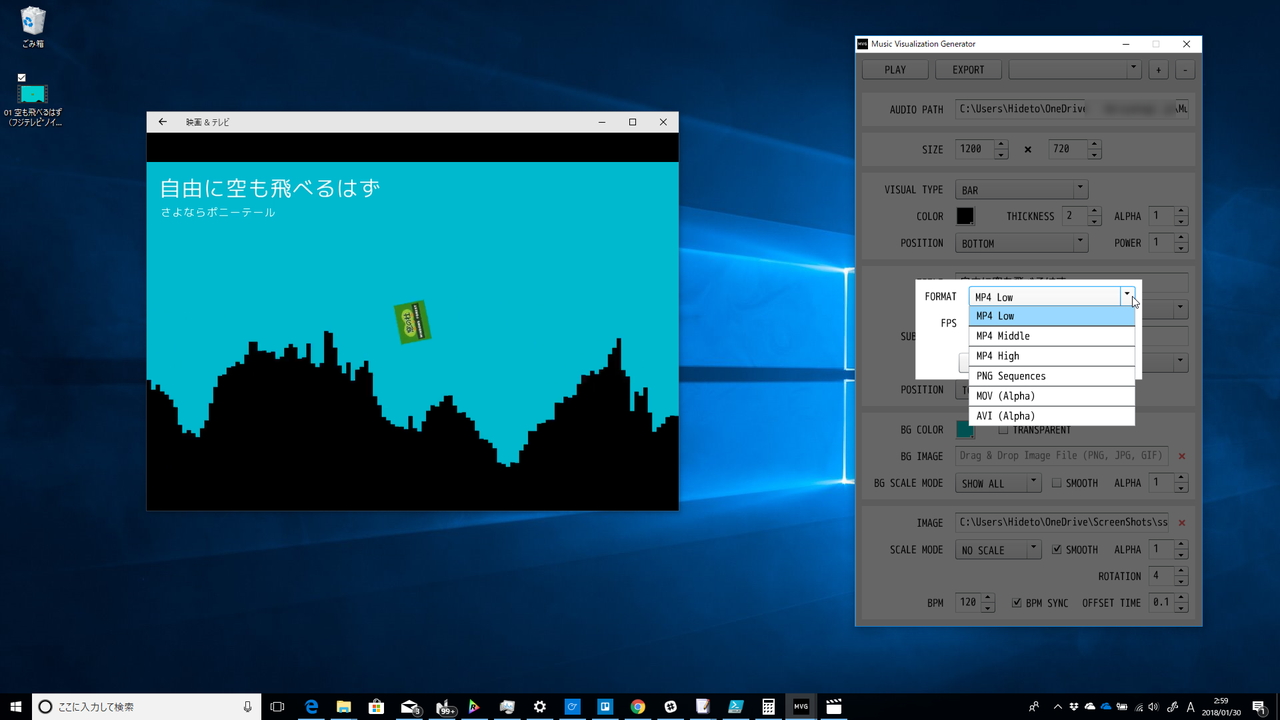The image size is (1280, 720).
Task: Choose MOV (Alpha) in the format list
Action: coord(1052,396)
